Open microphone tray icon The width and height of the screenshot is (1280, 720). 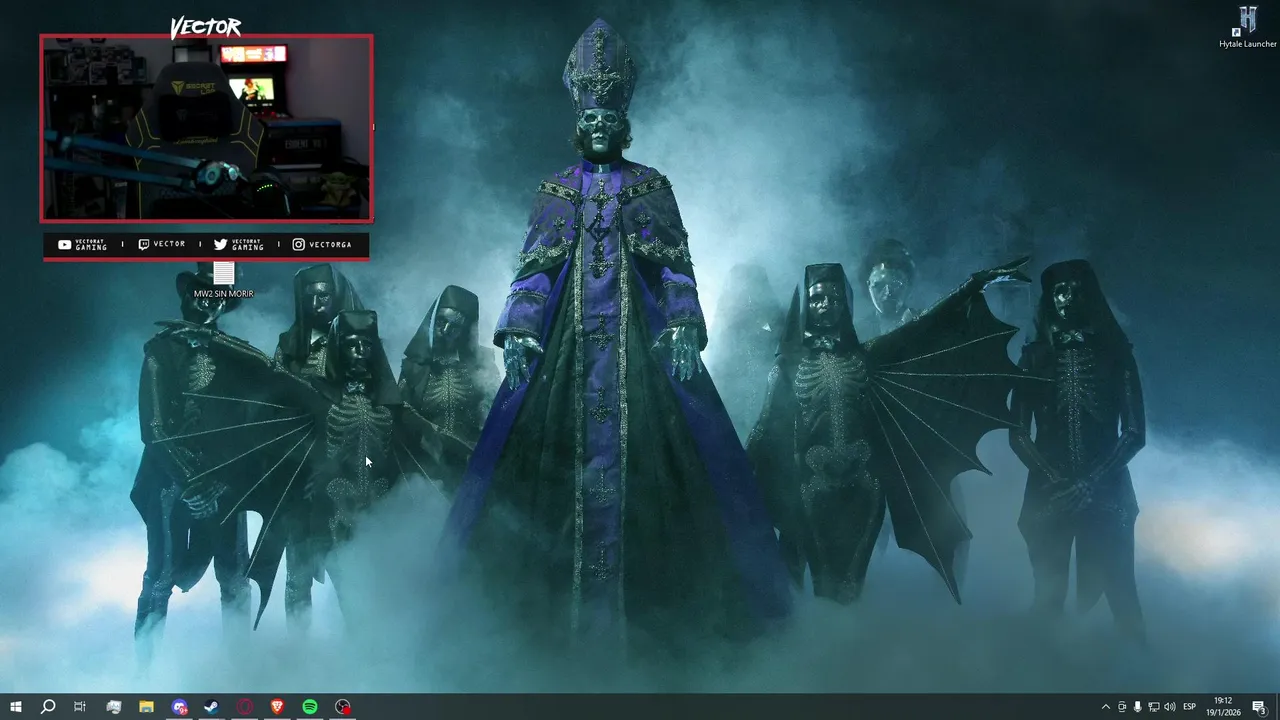[1138, 707]
